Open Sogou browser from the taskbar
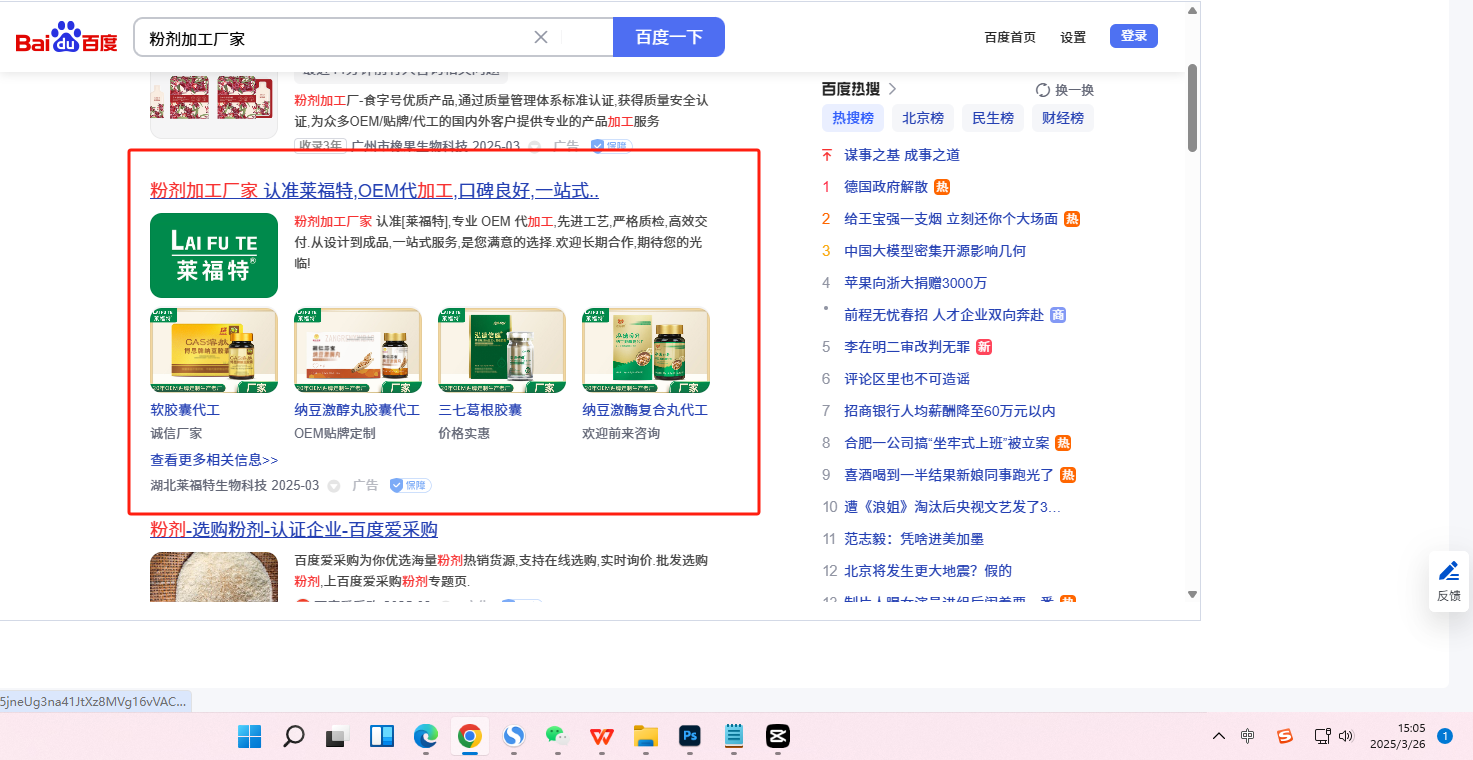This screenshot has height=760, width=1473. tap(513, 737)
